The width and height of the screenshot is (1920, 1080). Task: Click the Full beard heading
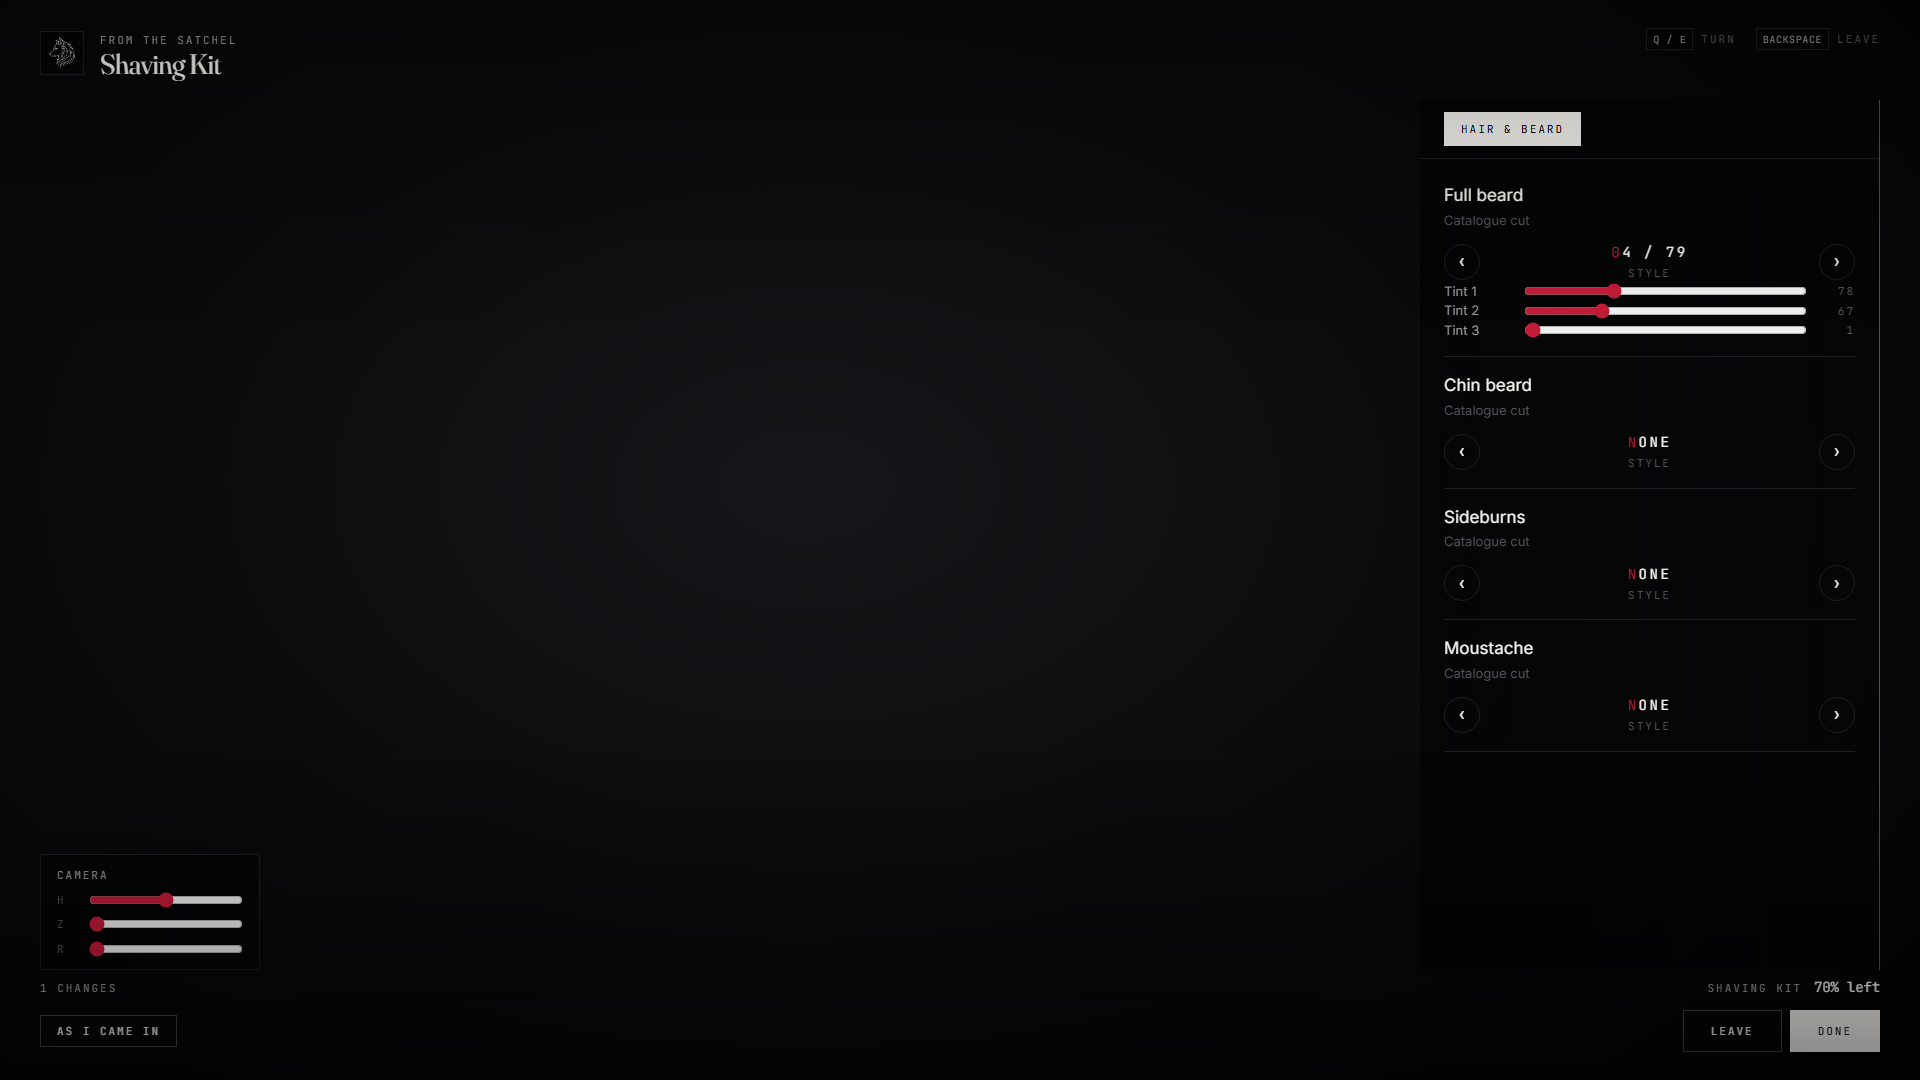1483,195
